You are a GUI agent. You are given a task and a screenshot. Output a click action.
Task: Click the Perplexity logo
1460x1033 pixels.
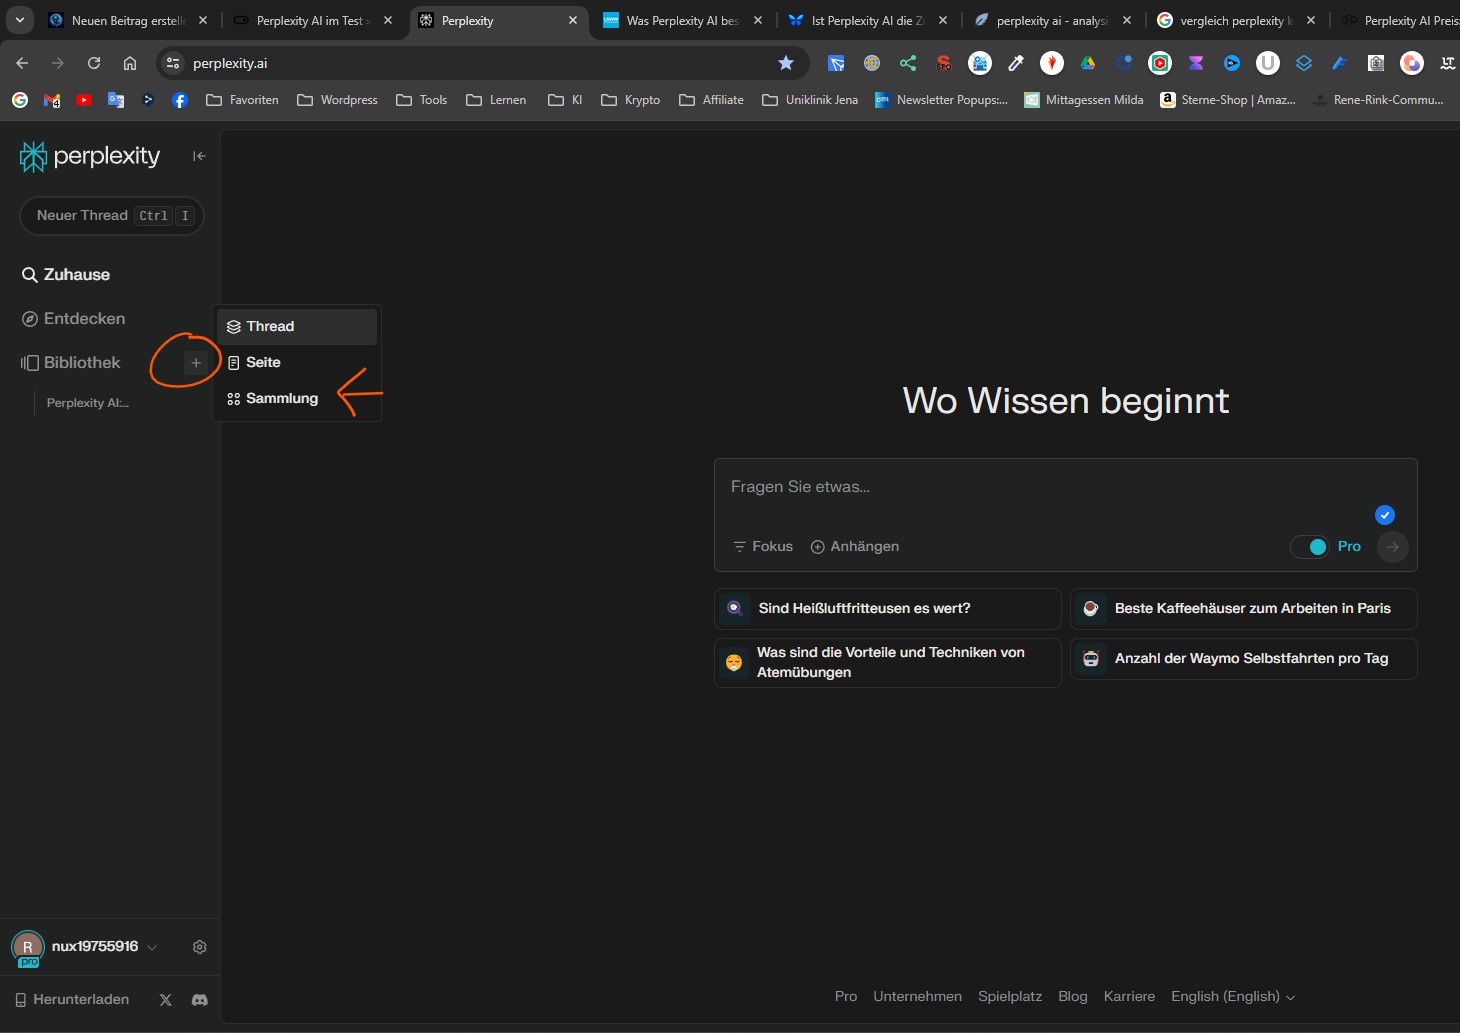tap(90, 156)
